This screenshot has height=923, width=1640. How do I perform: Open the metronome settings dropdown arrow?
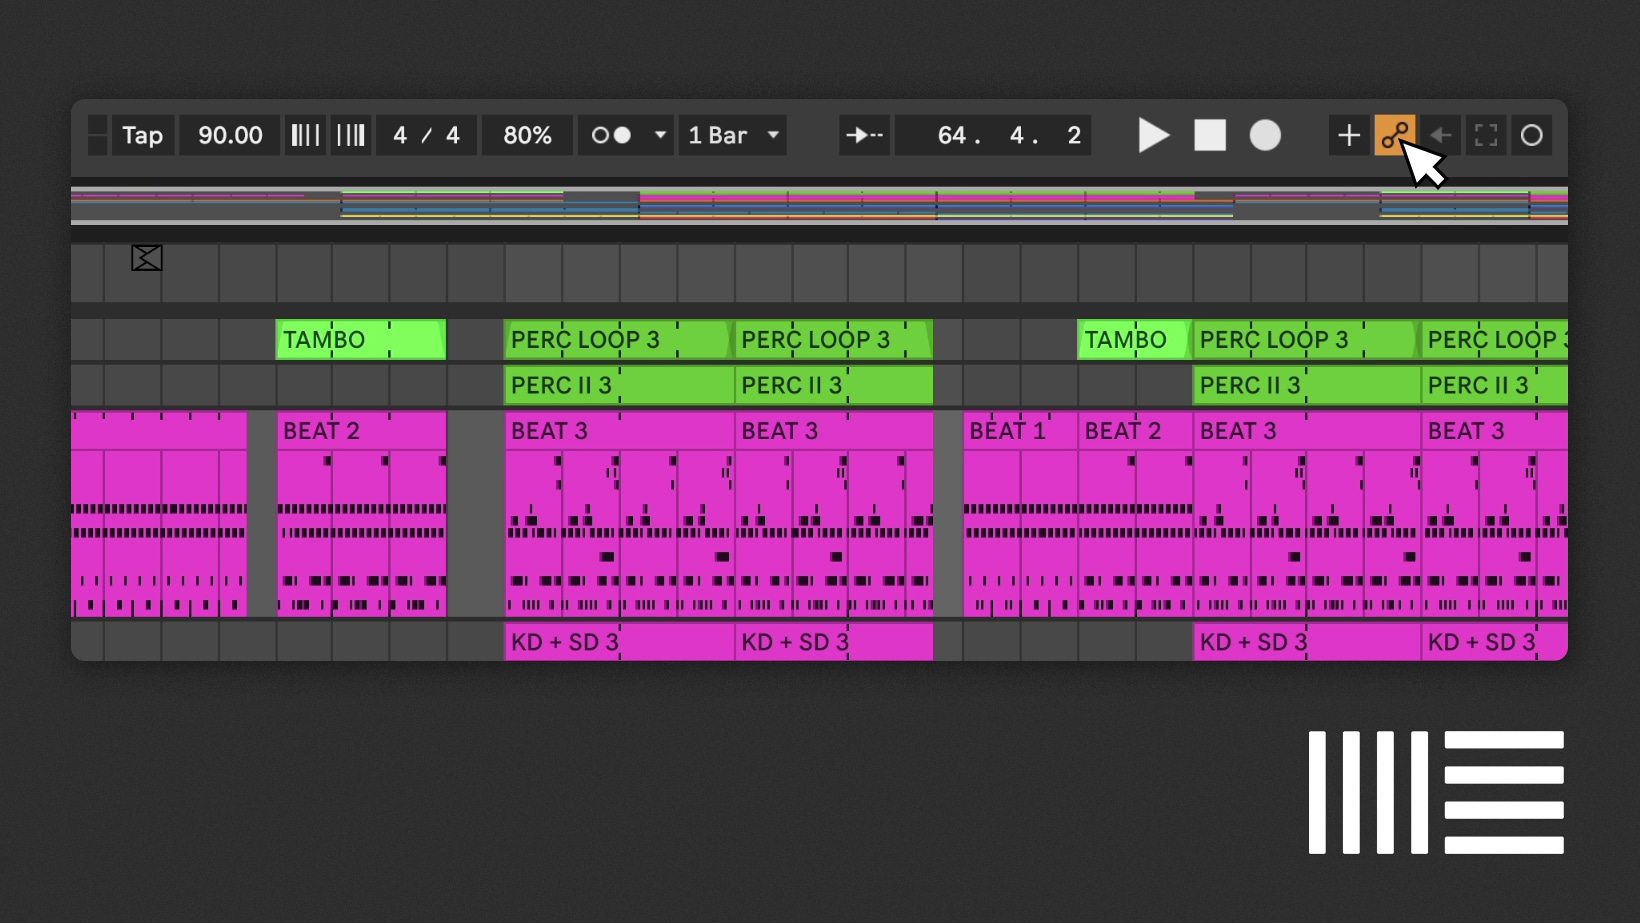660,135
